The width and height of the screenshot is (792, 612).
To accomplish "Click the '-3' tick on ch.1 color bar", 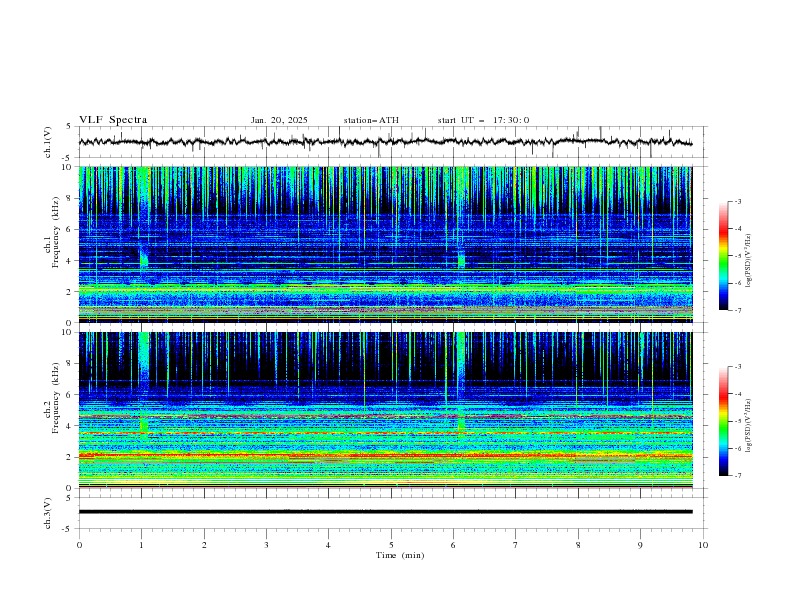I will (x=738, y=201).
